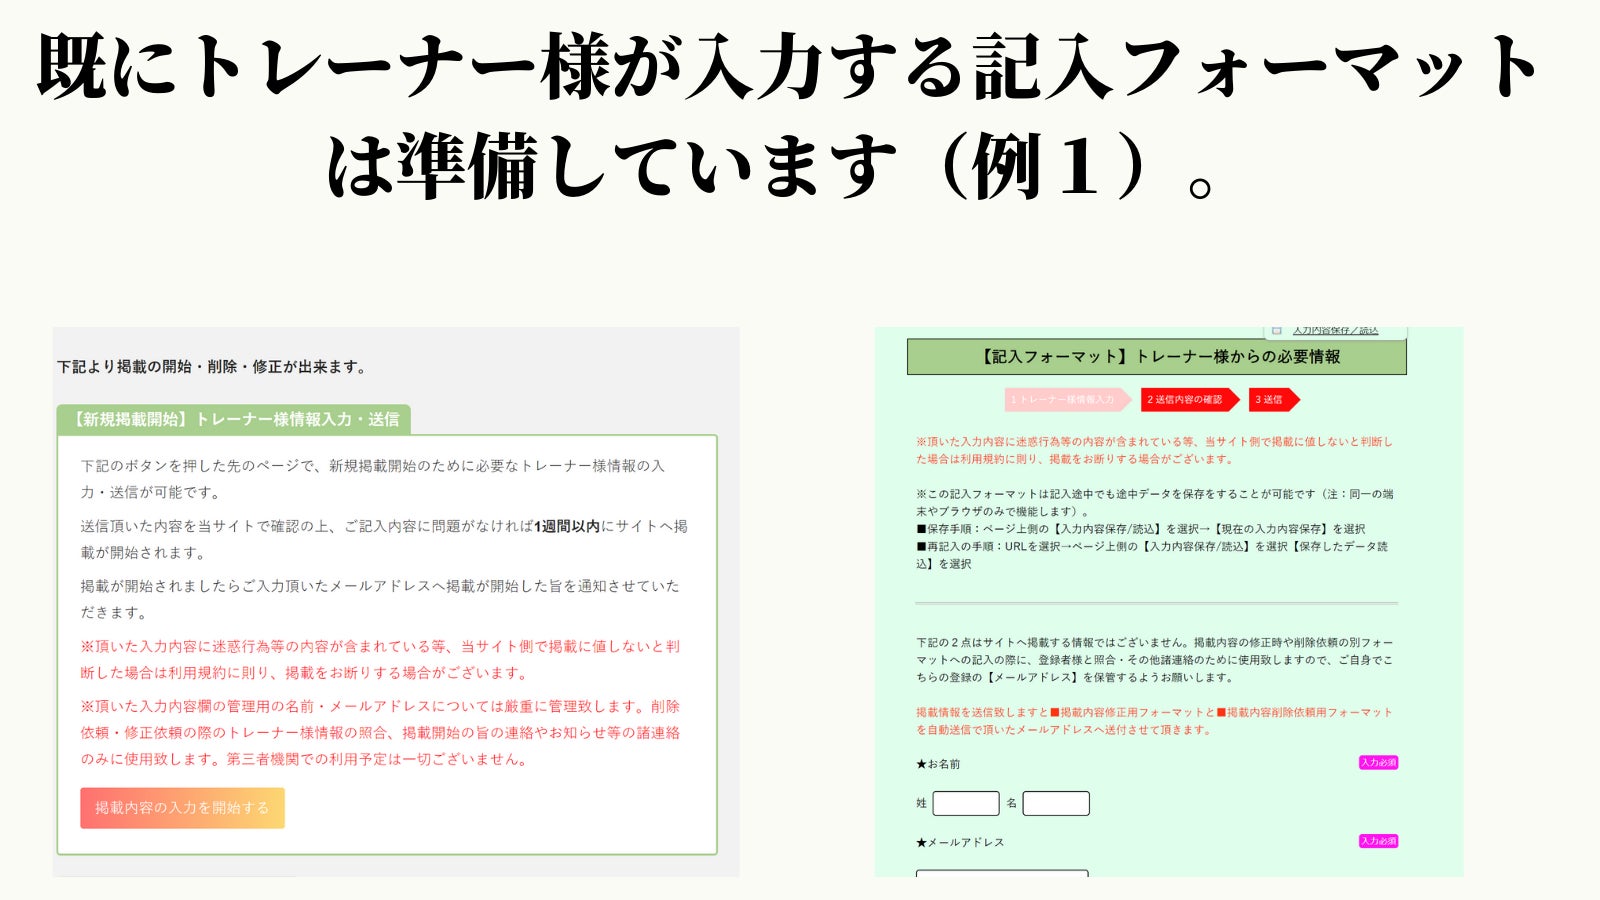Open the 入力内容保存/読込 link
The image size is (1600, 900).
[x=1335, y=331]
